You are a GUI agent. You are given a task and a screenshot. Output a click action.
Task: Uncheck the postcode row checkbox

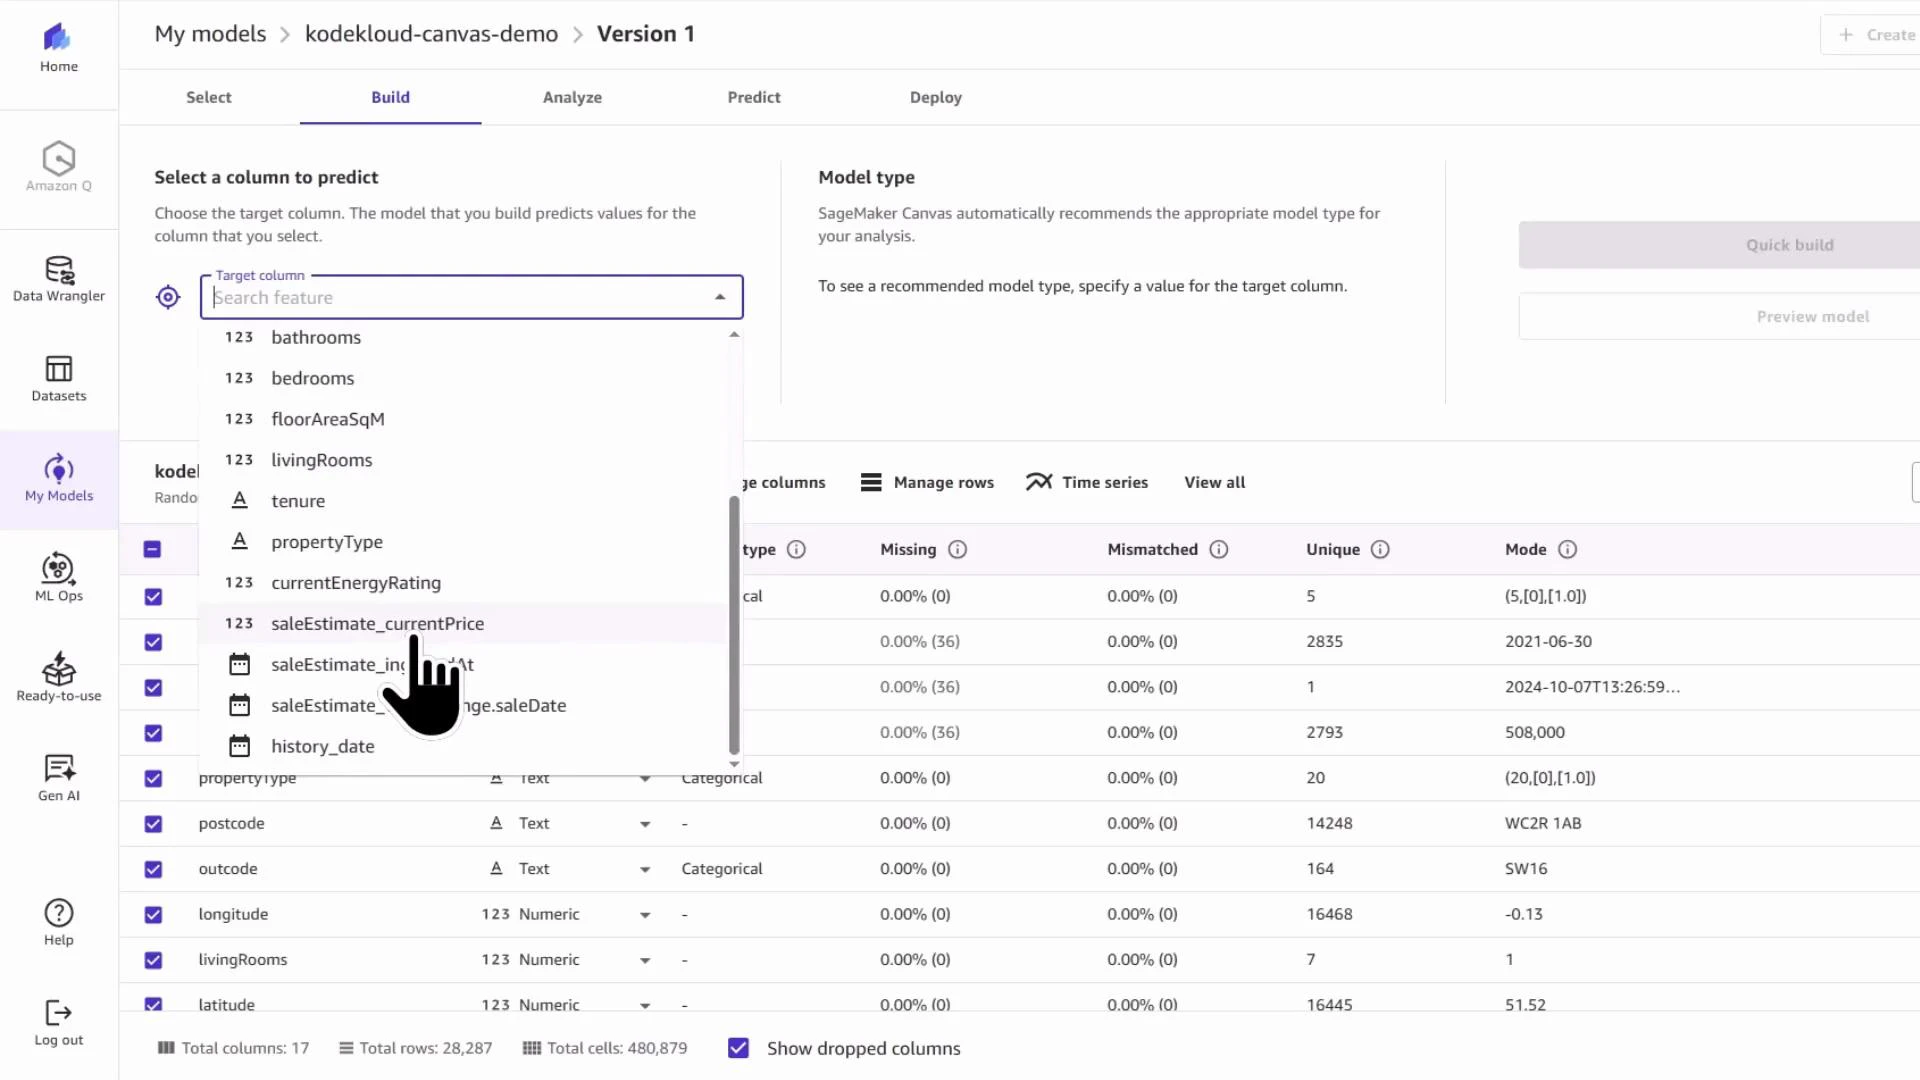tap(152, 823)
